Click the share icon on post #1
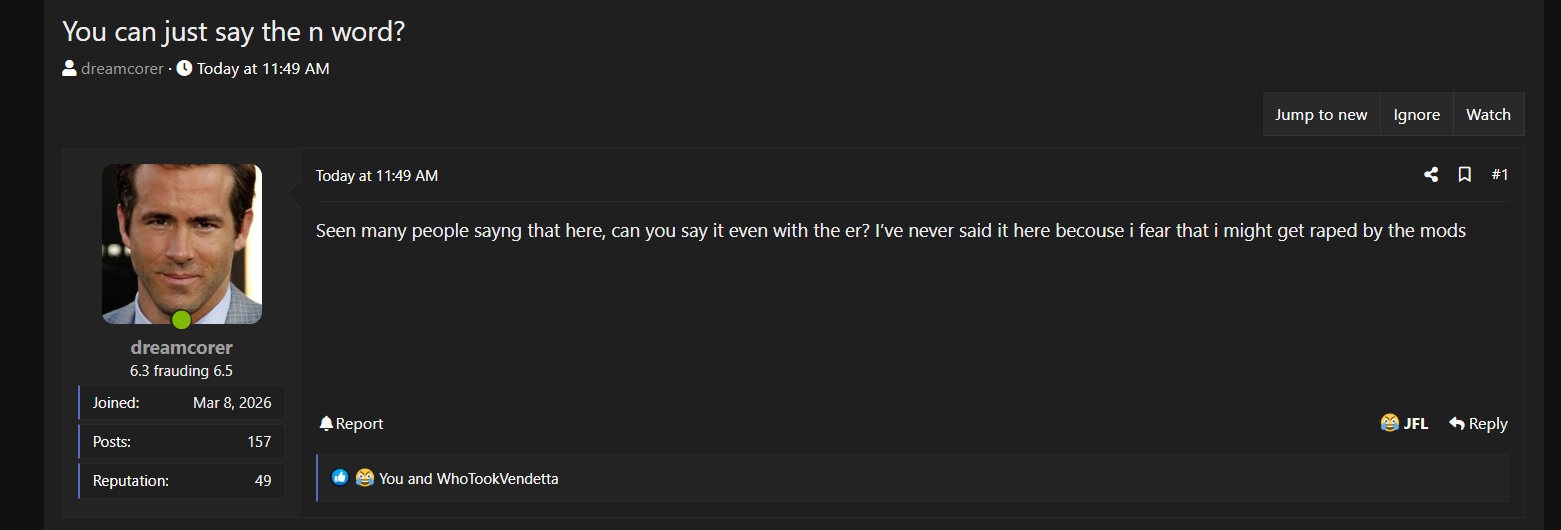This screenshot has height=530, width=1561. coord(1431,175)
